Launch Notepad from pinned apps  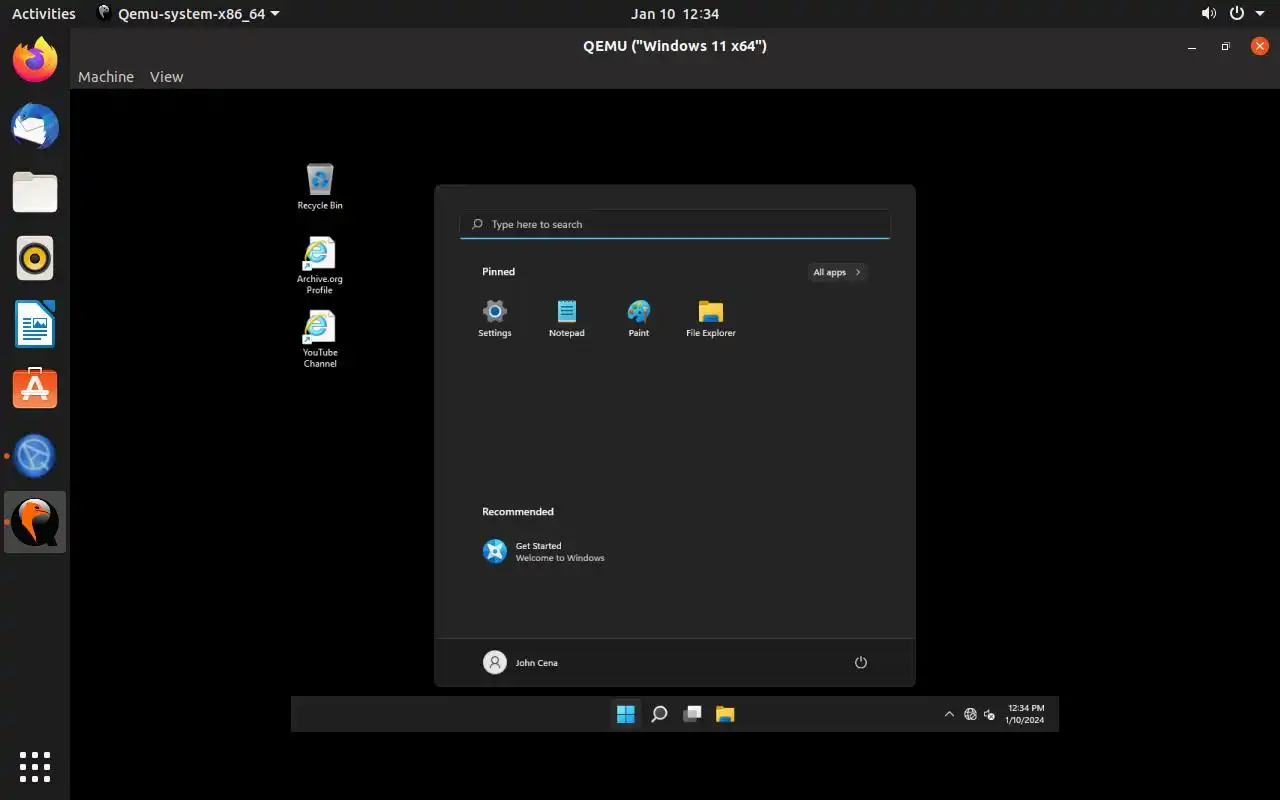567,319
